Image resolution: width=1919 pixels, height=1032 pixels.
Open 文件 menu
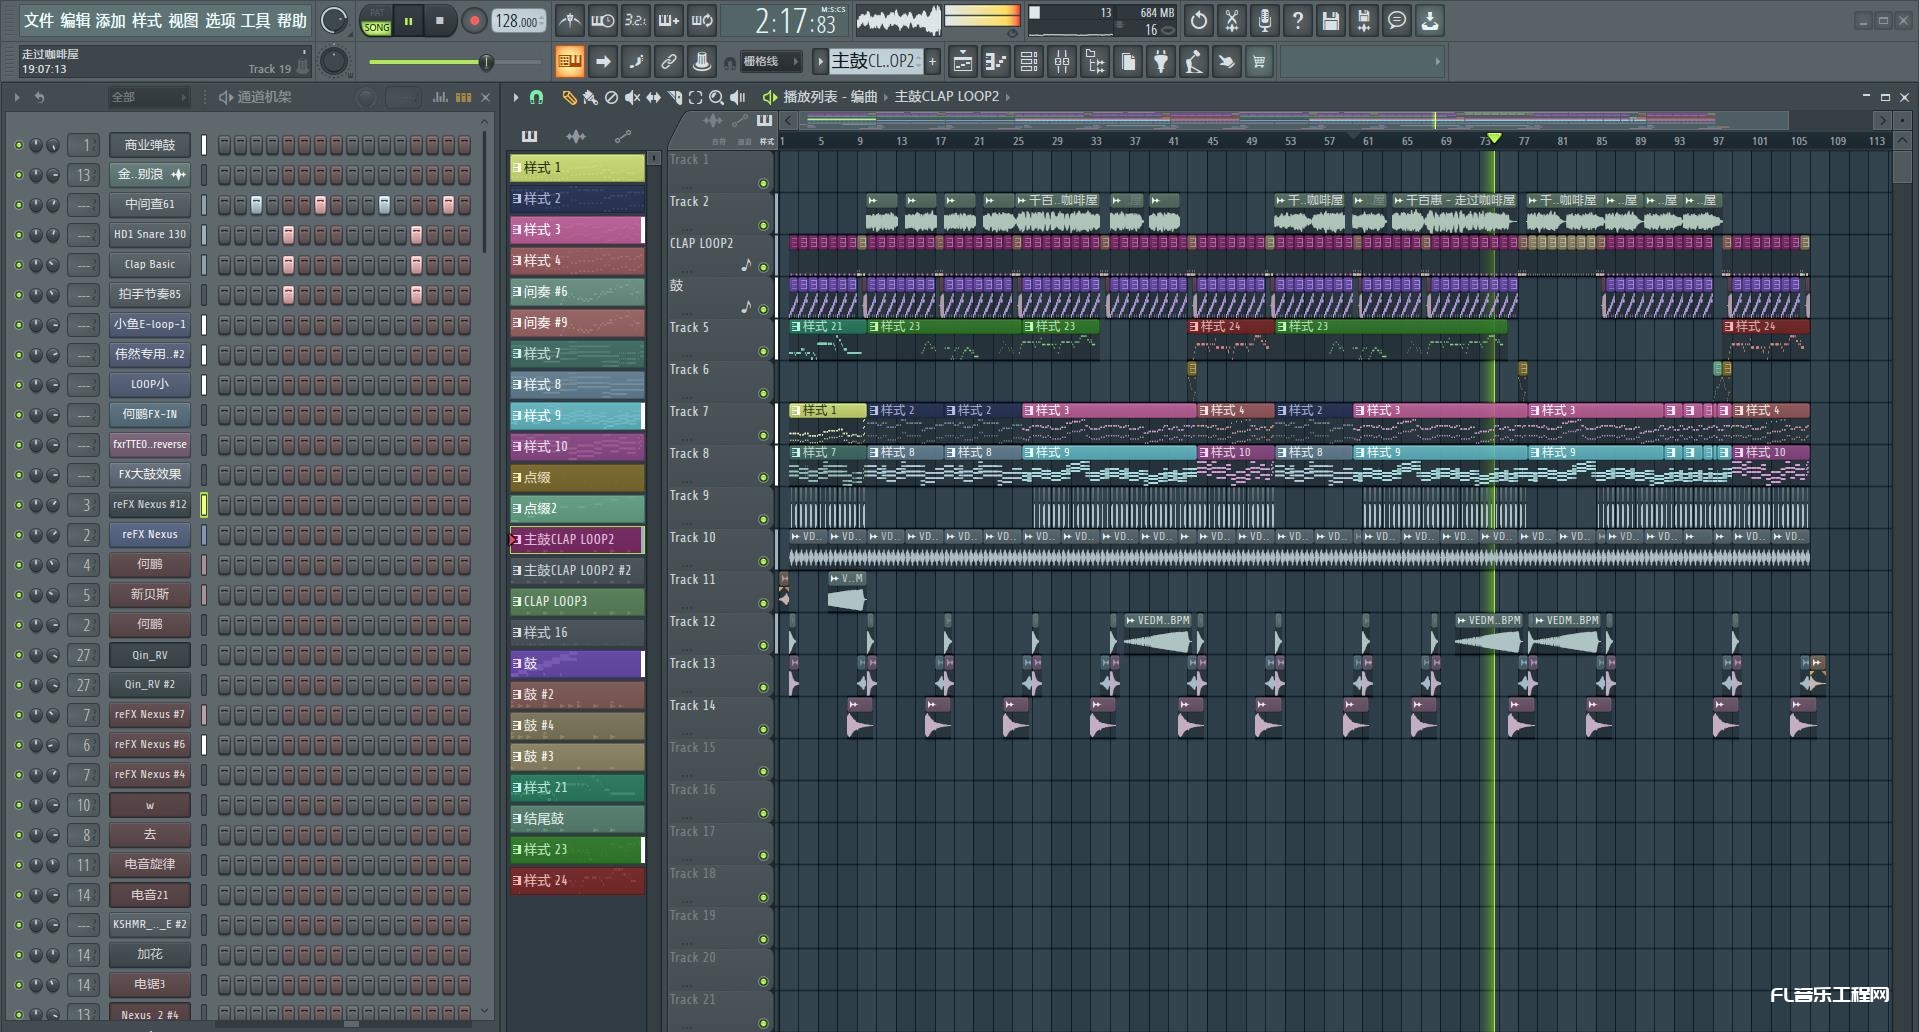(39, 20)
